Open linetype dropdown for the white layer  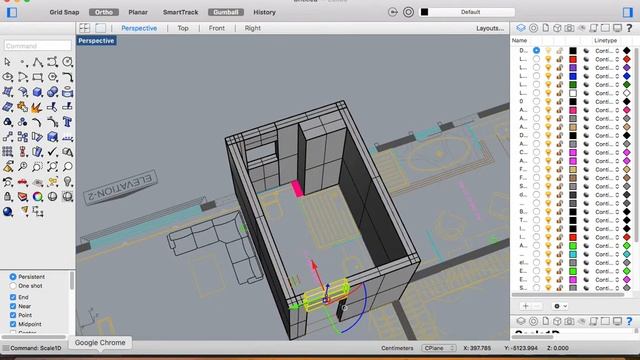607,93
